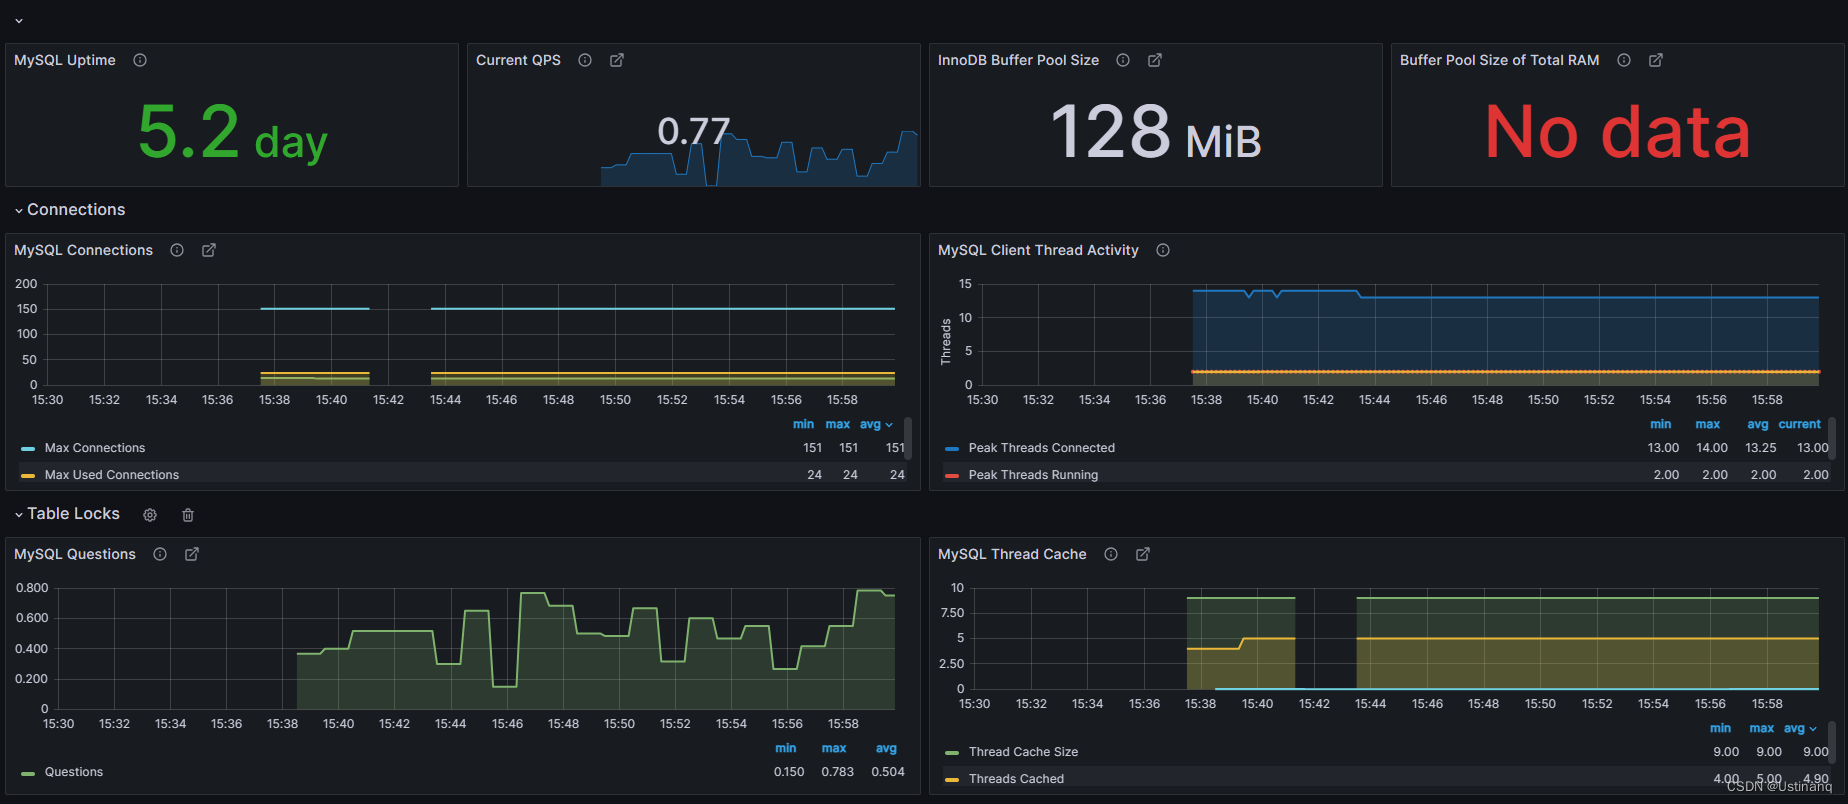Image resolution: width=1848 pixels, height=804 pixels.
Task: Toggle Threads Cached series in legend
Action: (x=1016, y=779)
